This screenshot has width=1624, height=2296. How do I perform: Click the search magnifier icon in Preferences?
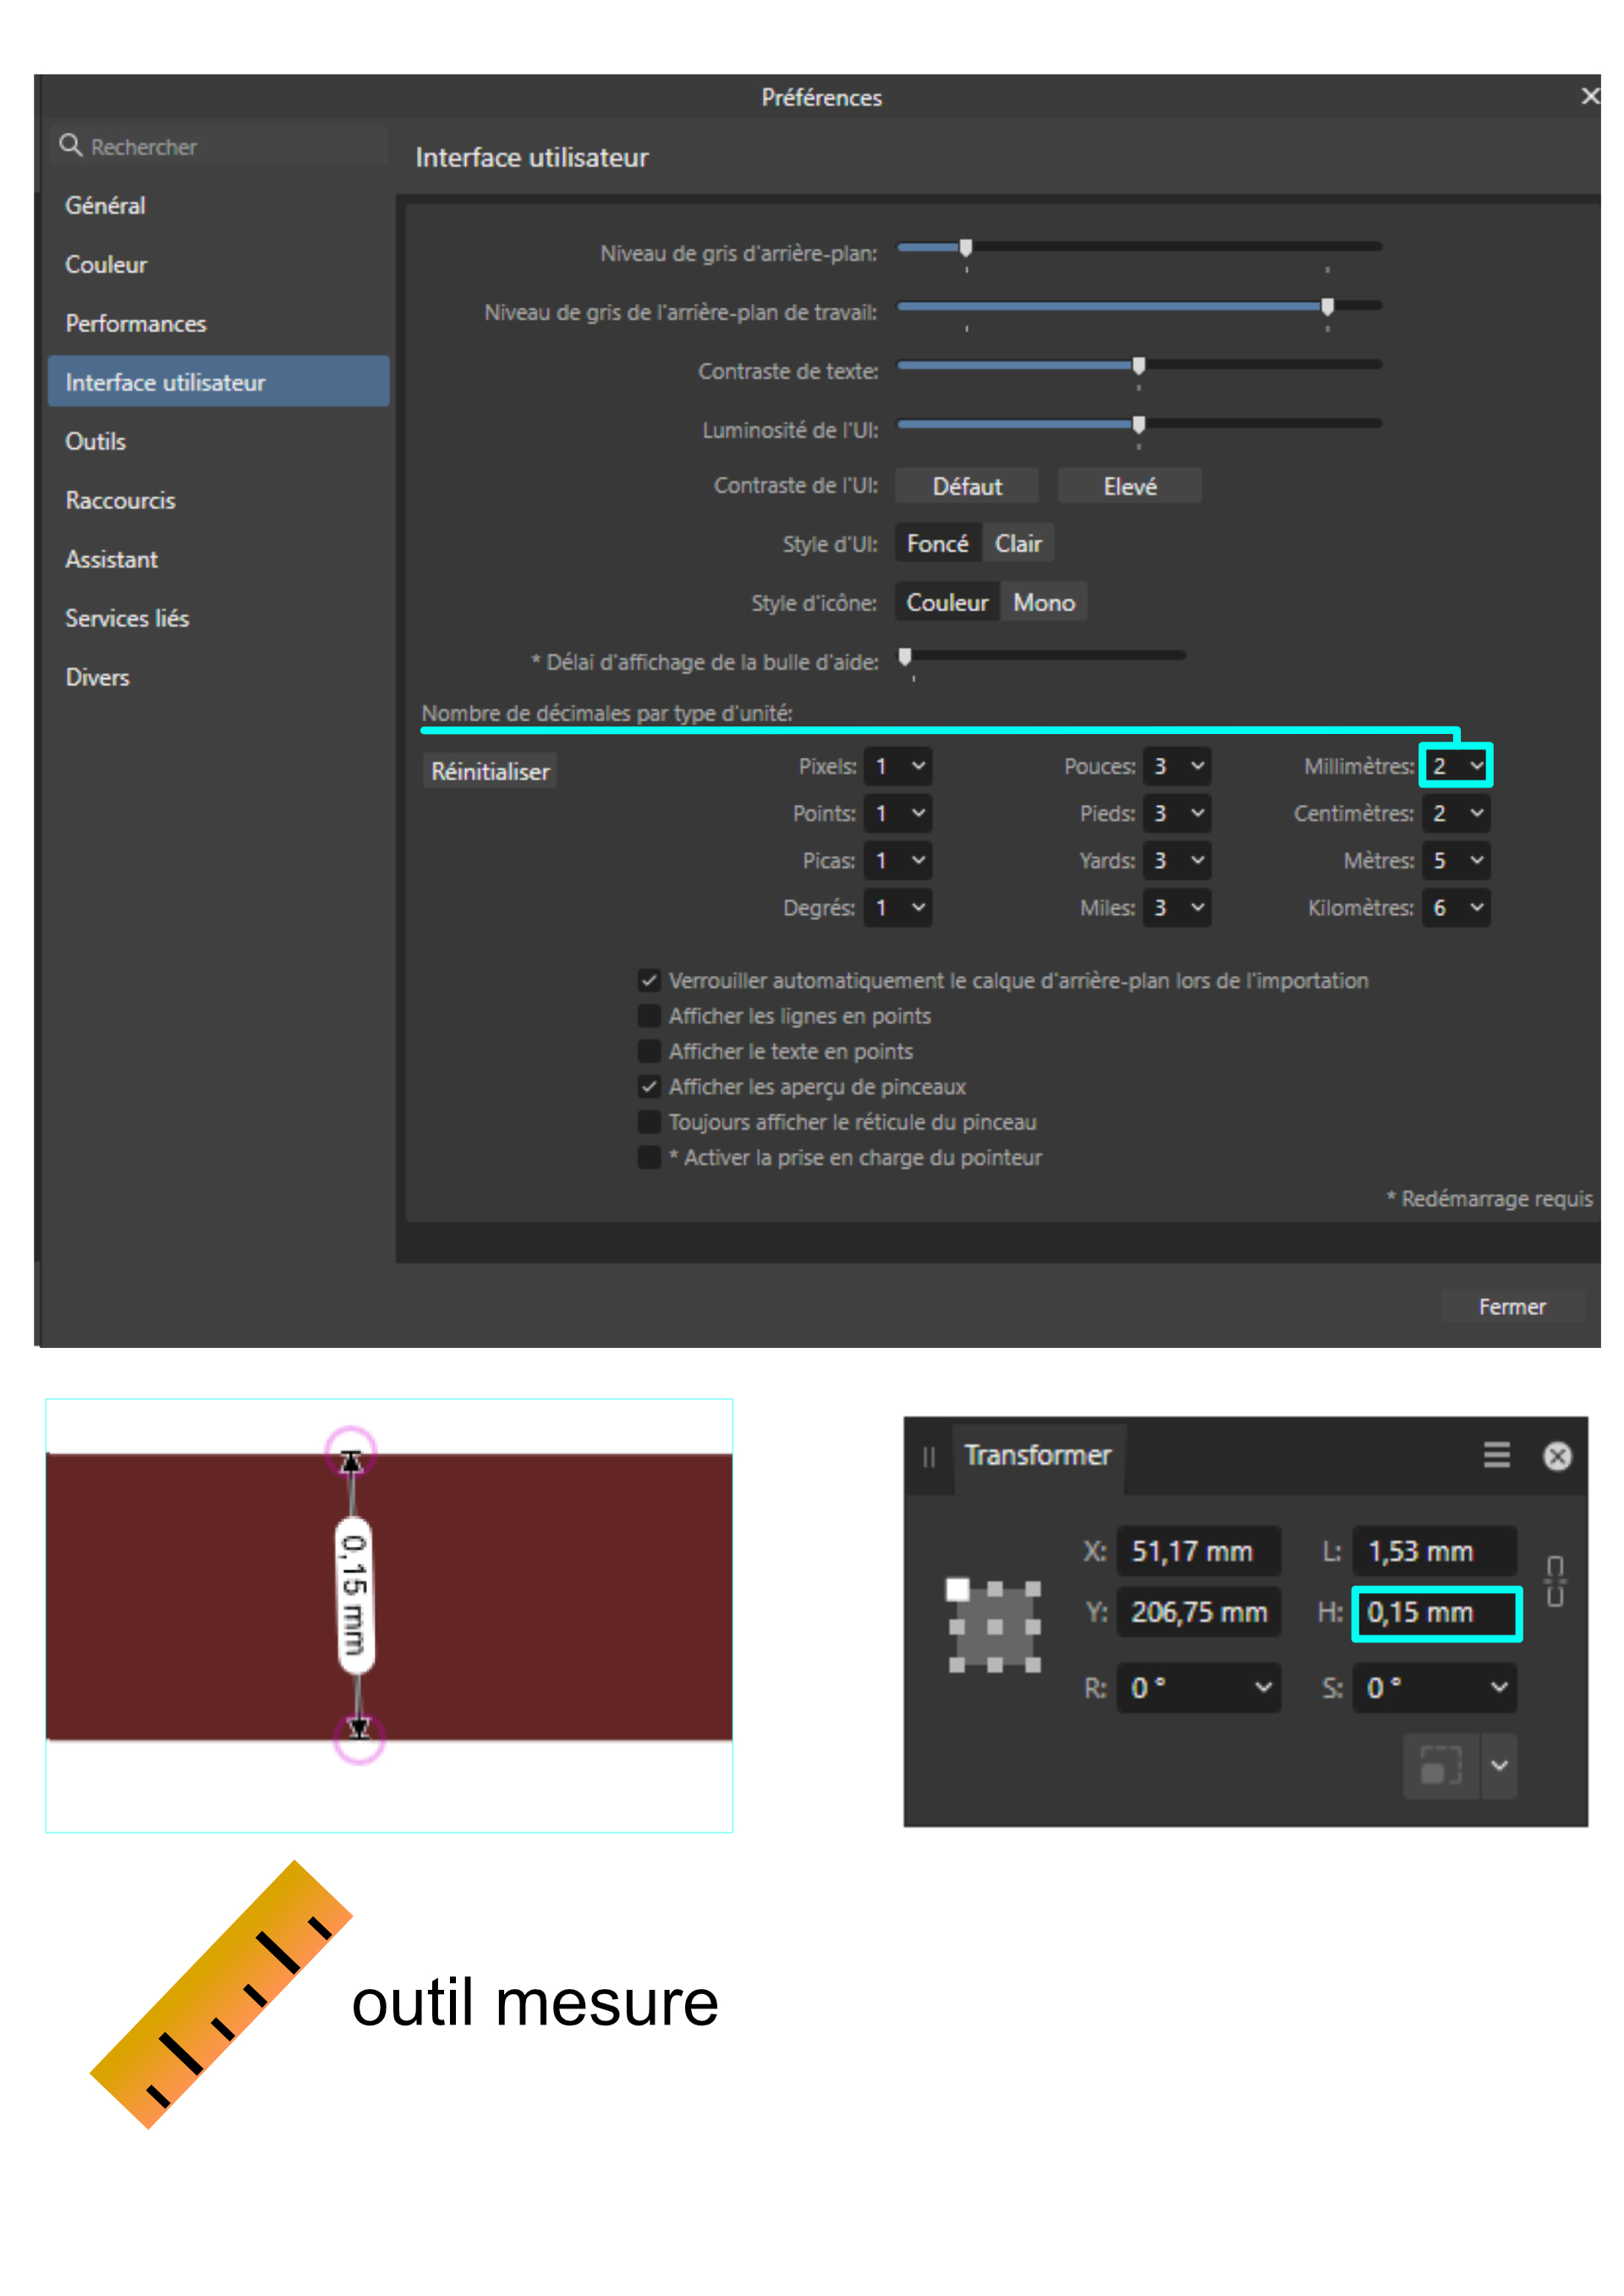[x=70, y=146]
